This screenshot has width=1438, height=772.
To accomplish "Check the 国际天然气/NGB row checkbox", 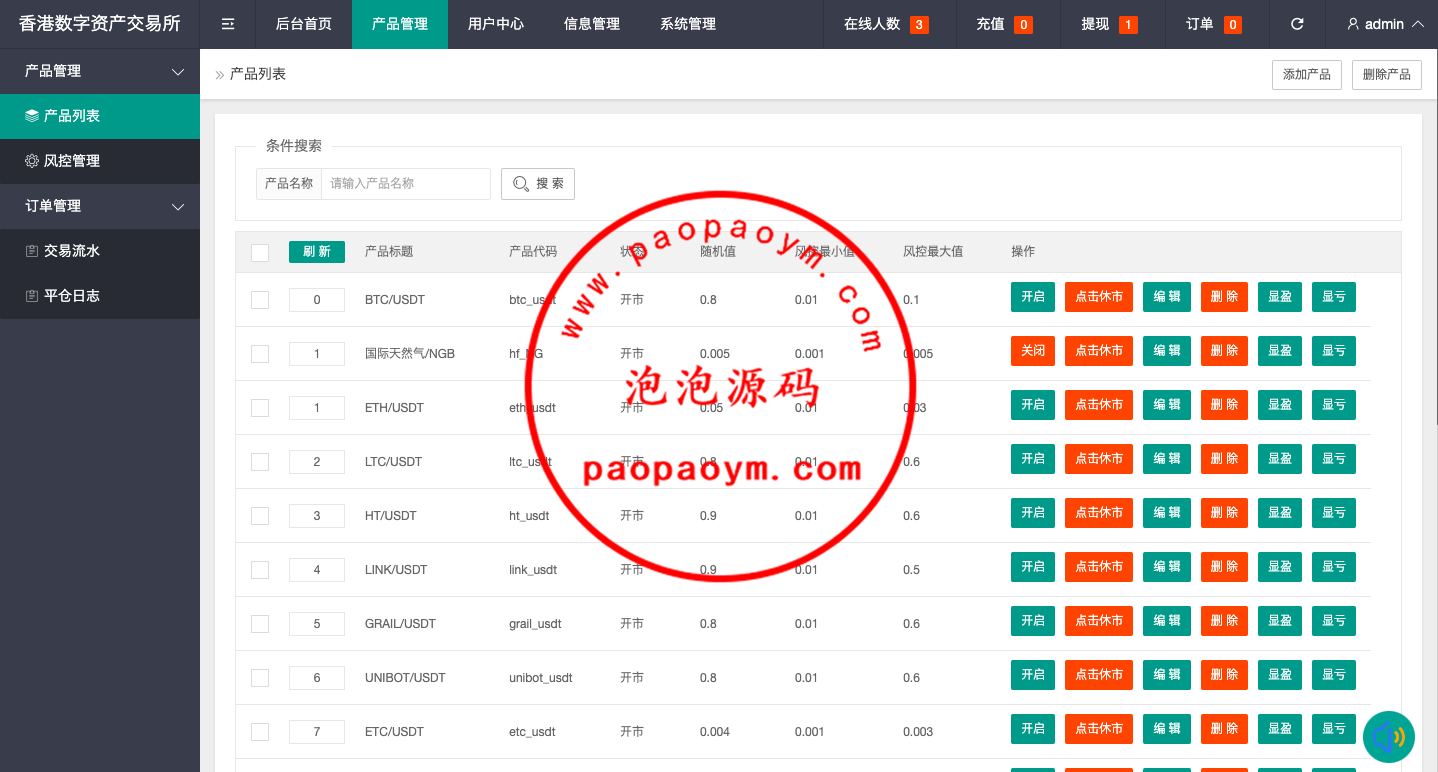I will (x=260, y=354).
